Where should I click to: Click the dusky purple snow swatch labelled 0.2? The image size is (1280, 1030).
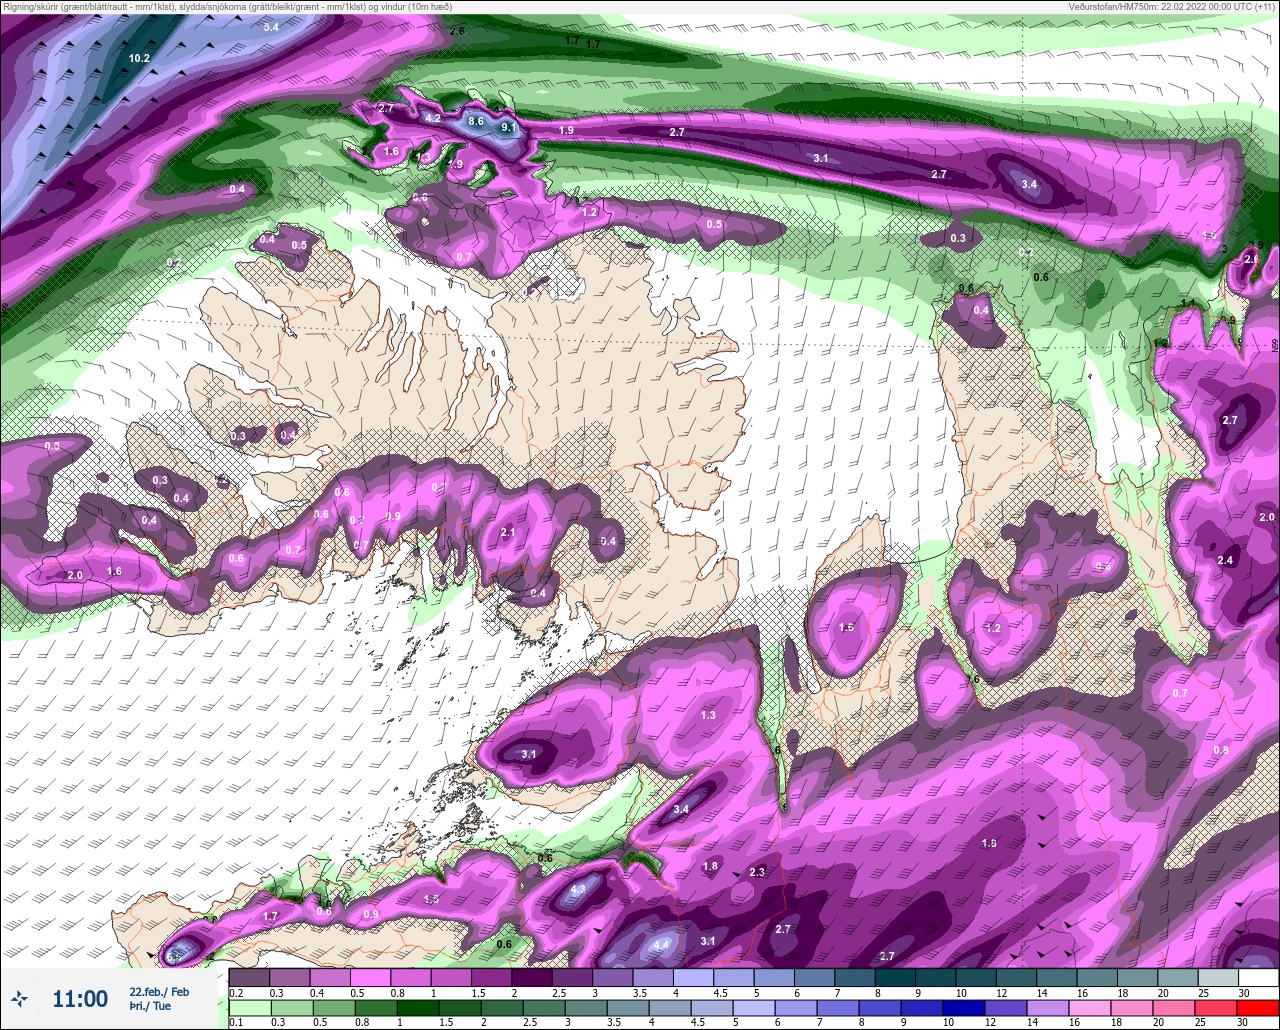(x=249, y=977)
